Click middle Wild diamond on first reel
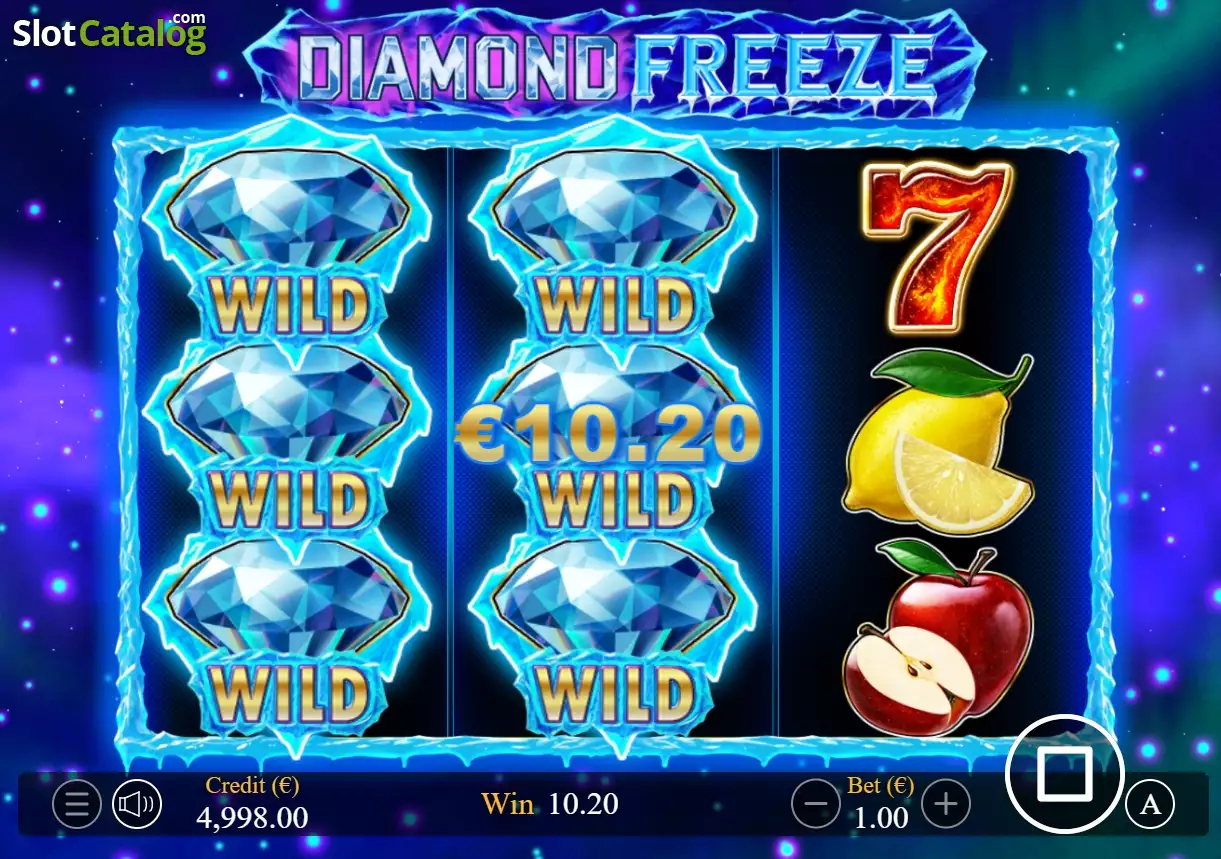The image size is (1221, 859). (288, 440)
